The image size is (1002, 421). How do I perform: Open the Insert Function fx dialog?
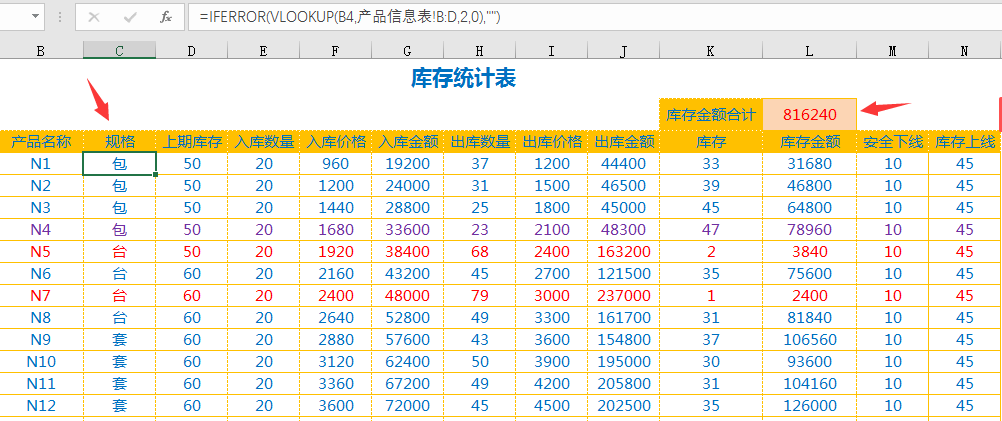click(166, 17)
